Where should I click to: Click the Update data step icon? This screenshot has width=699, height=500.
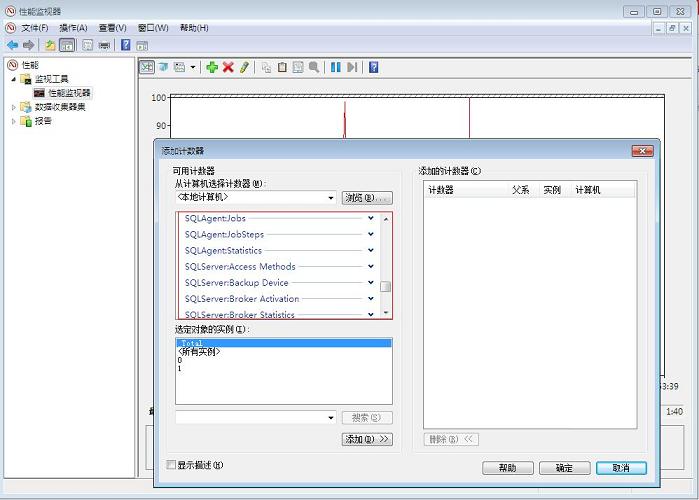pos(352,67)
